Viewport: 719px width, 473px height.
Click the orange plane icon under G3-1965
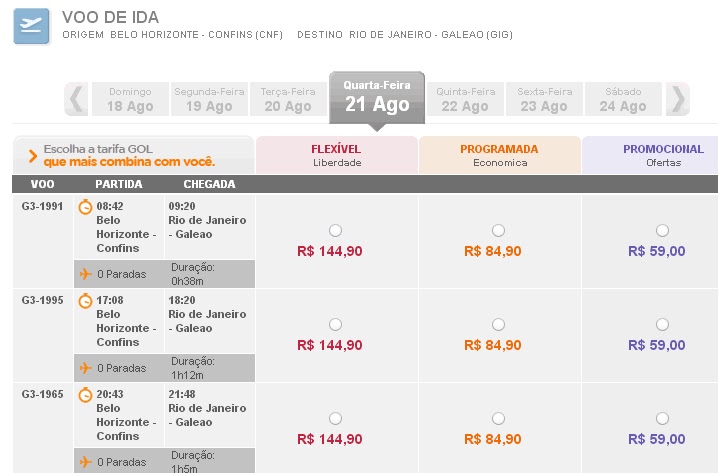click(85, 461)
